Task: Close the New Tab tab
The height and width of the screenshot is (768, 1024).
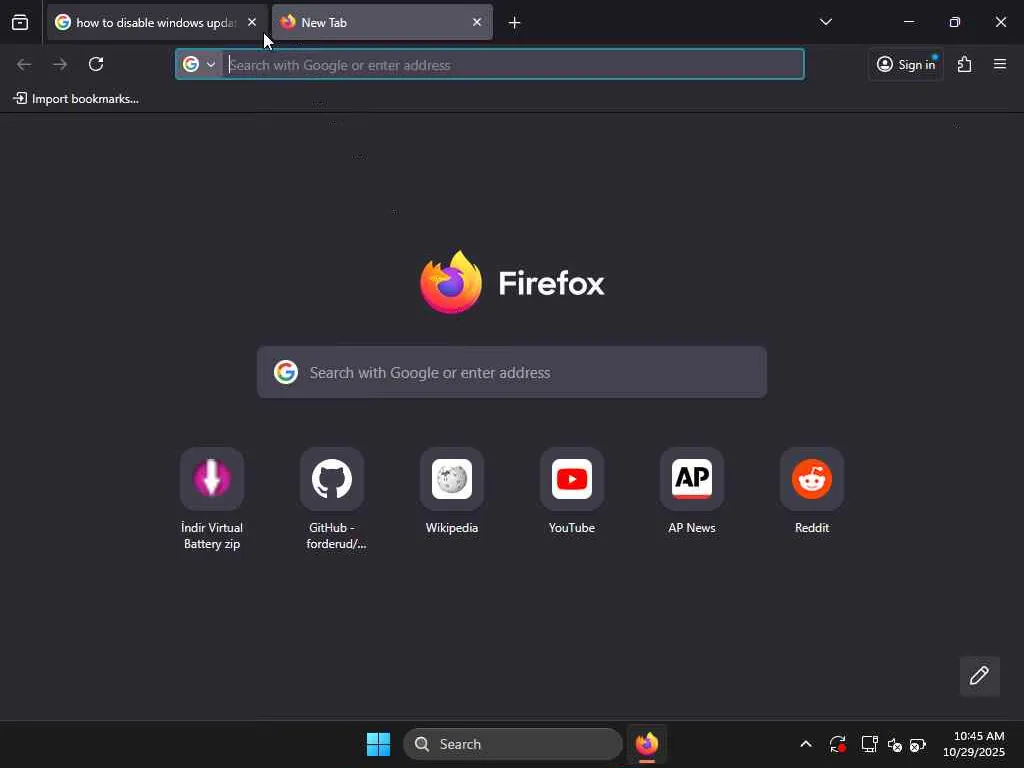Action: pos(477,22)
